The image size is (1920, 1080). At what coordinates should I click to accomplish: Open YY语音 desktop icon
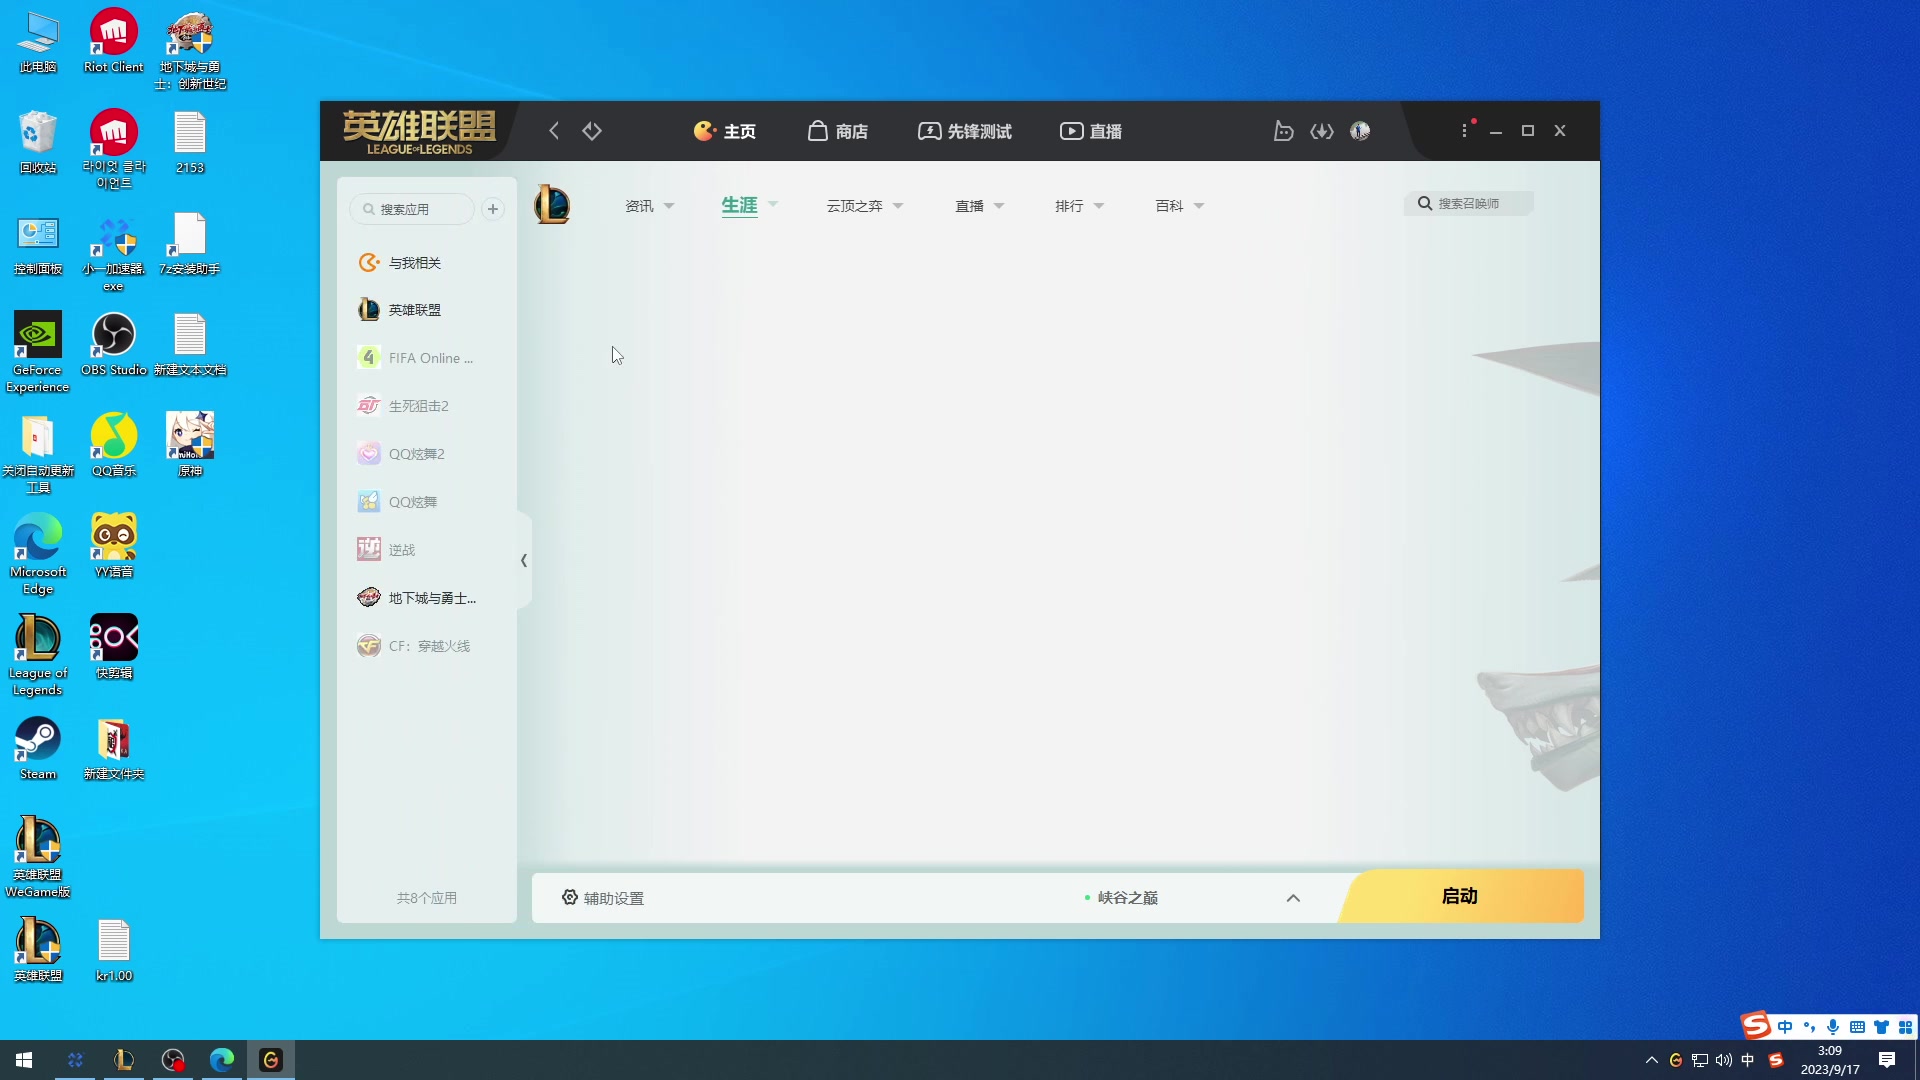click(114, 546)
